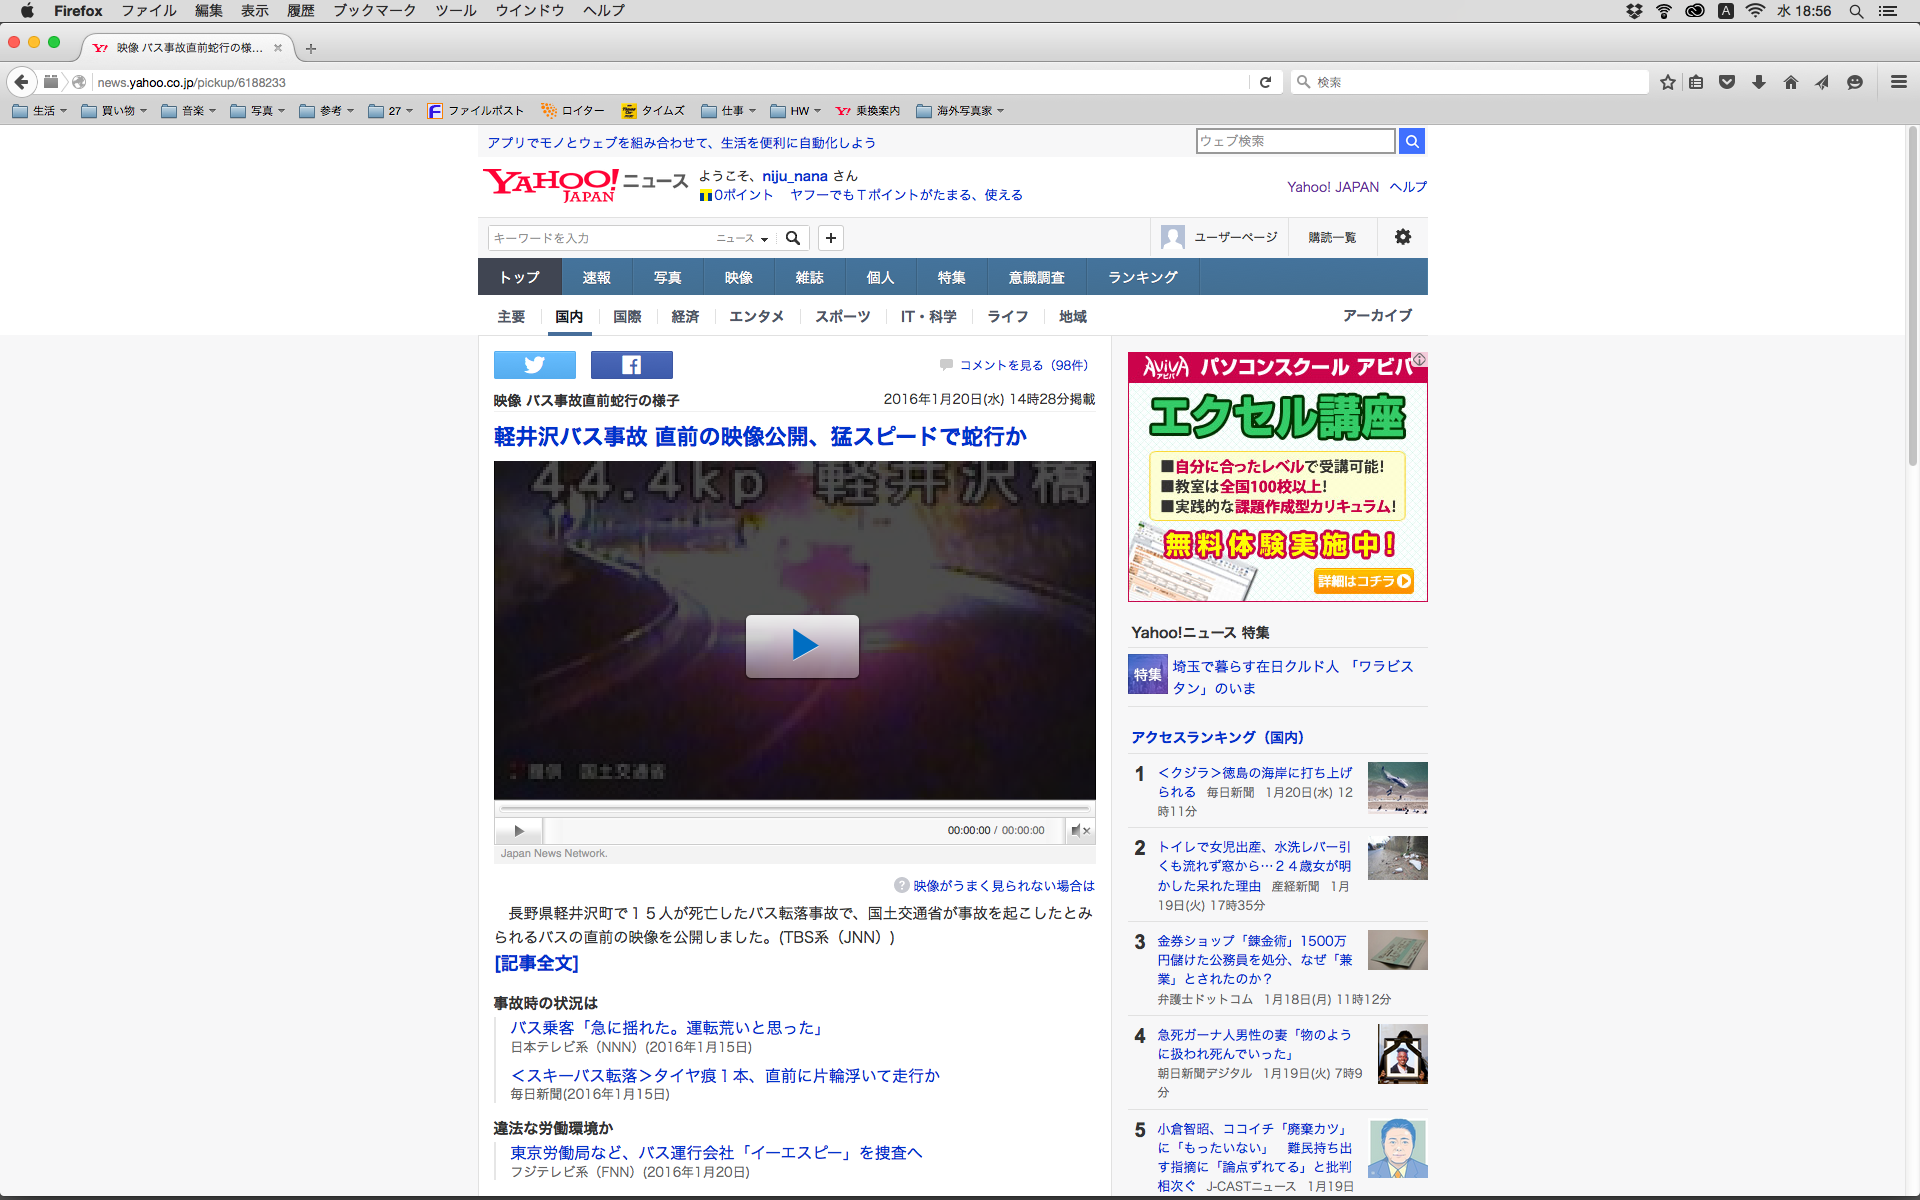Switch to the 経済 category tab

click(685, 316)
